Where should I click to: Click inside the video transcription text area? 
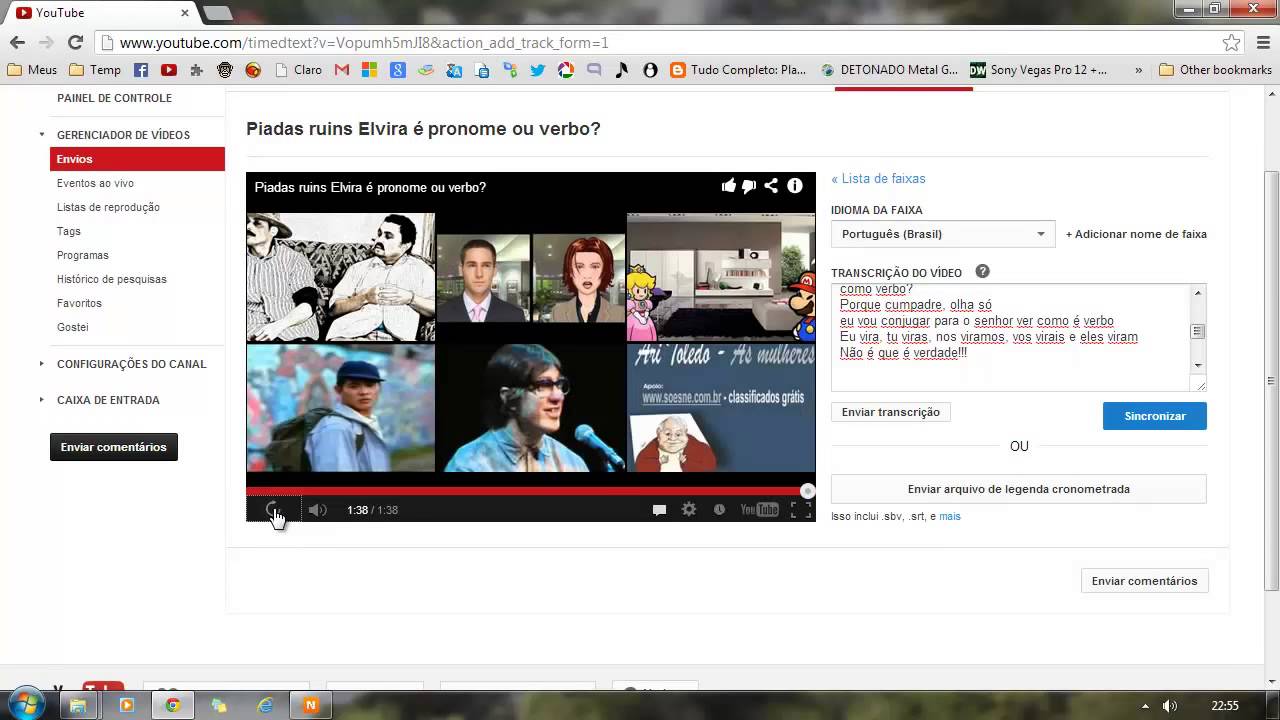point(1010,337)
